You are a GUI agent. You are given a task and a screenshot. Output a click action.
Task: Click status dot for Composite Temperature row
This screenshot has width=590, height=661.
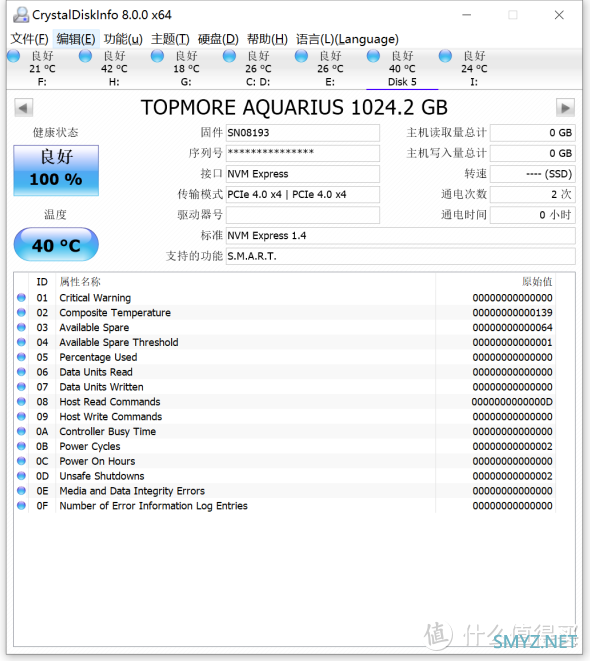click(x=21, y=312)
